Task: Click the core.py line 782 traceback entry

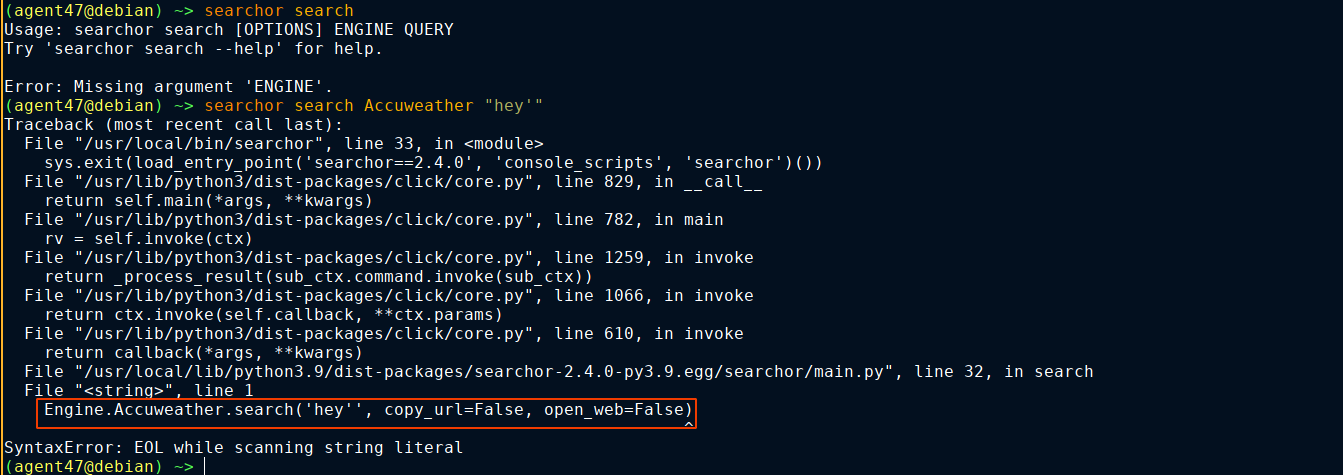Action: tap(373, 219)
